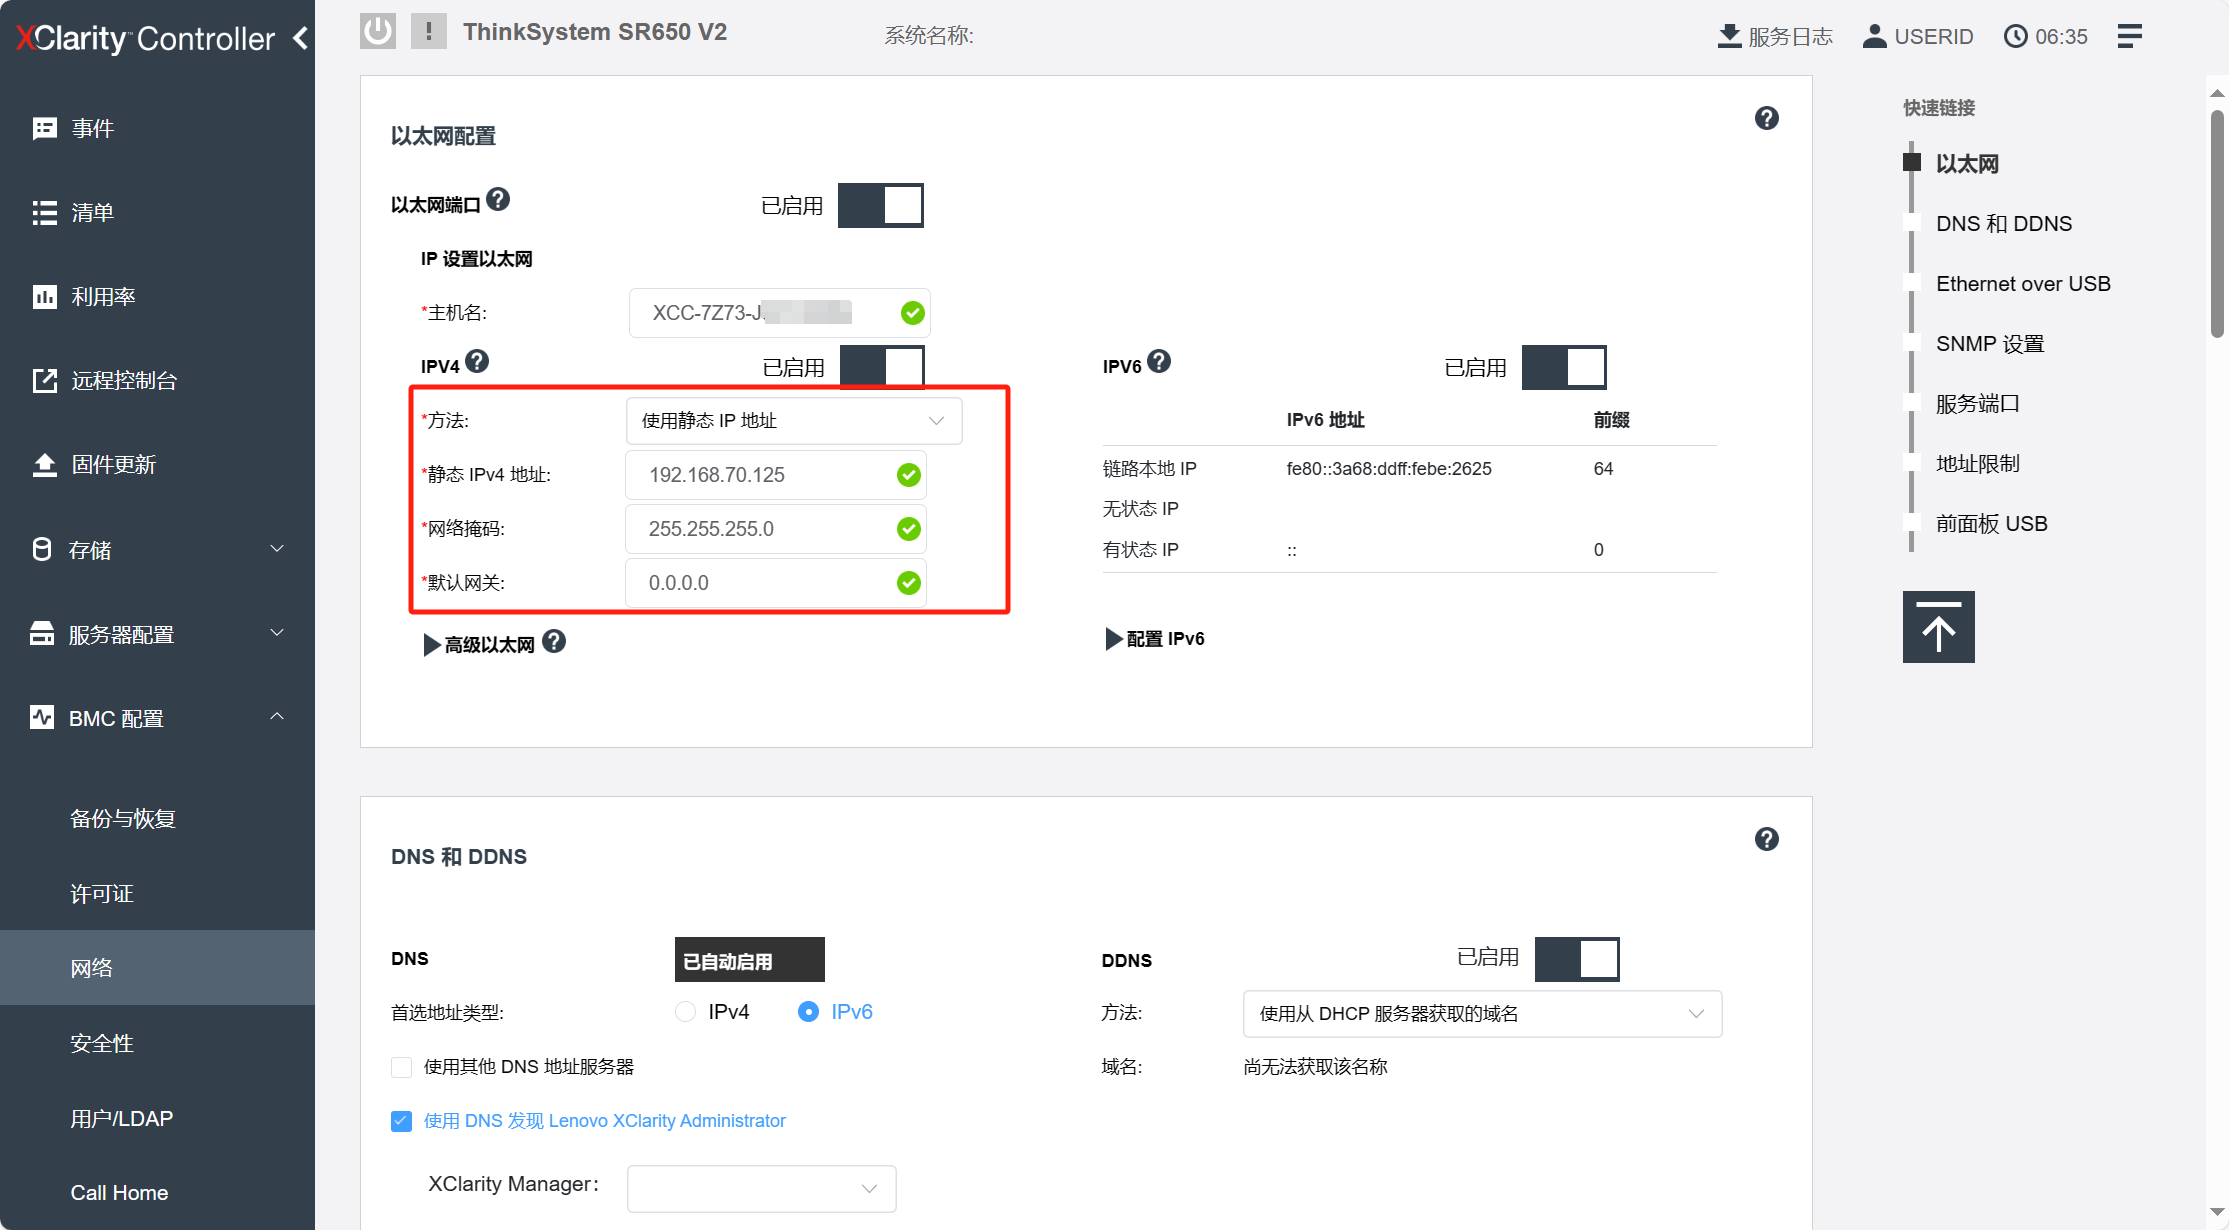Viewport: 2229px width, 1230px height.
Task: Jump to SNMP 设置 quick link
Action: tap(1990, 344)
